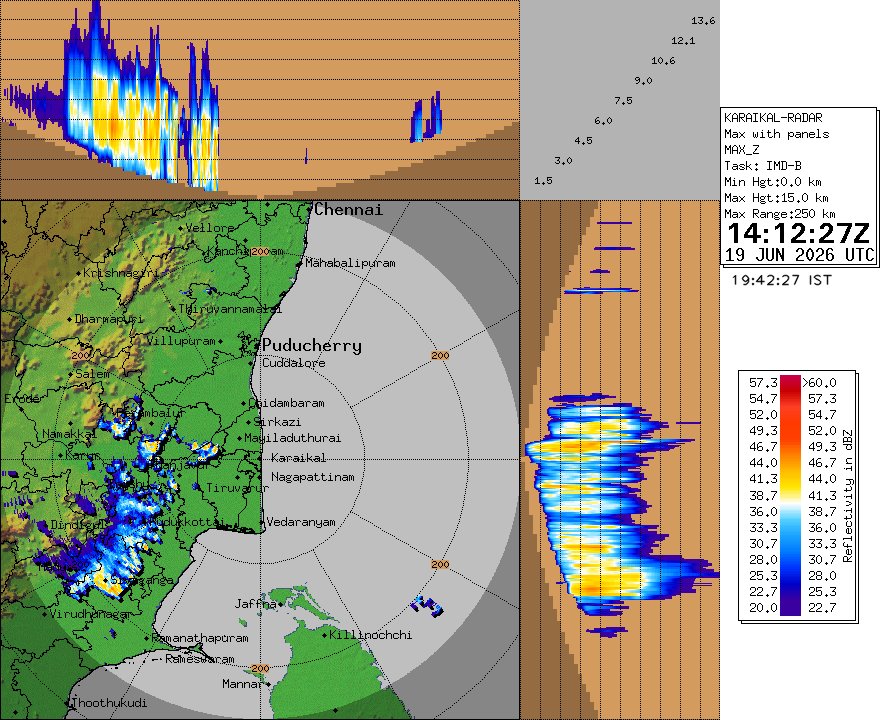Click the Rameswaram label
880x720 pixels.
click(x=200, y=659)
